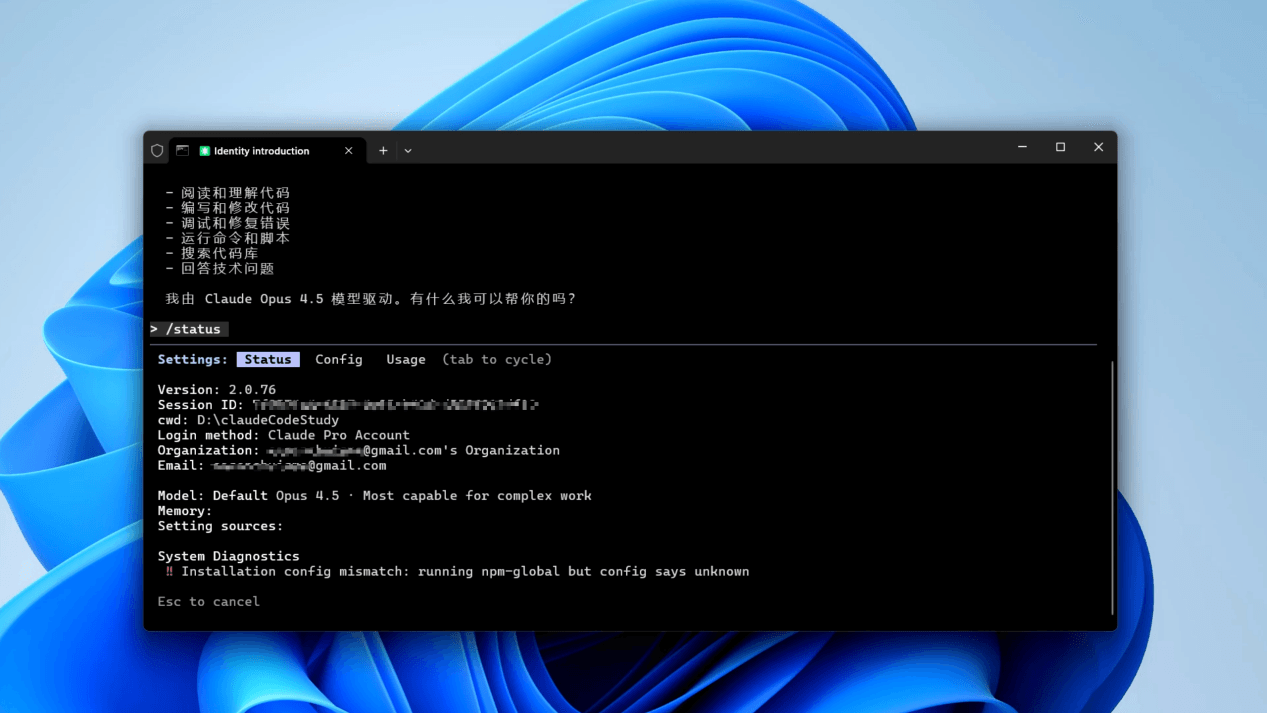Screen dimensions: 1267x713
Task: Minimize the terminal window
Action: tap(1022, 147)
